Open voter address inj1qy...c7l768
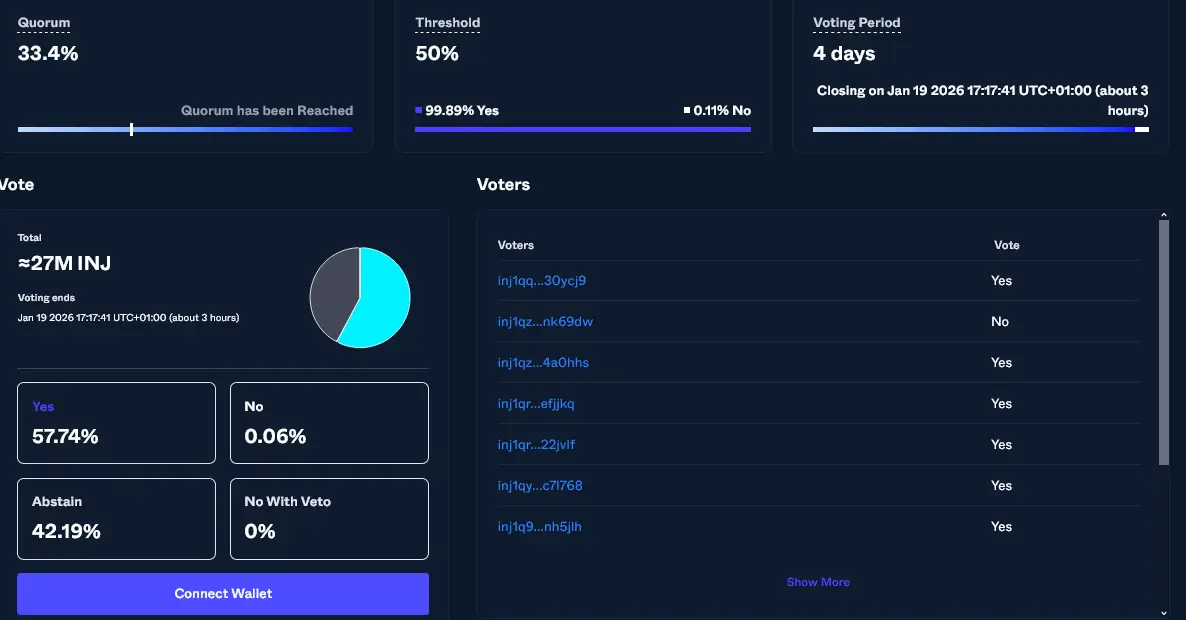This screenshot has height=620, width=1186. [x=540, y=486]
